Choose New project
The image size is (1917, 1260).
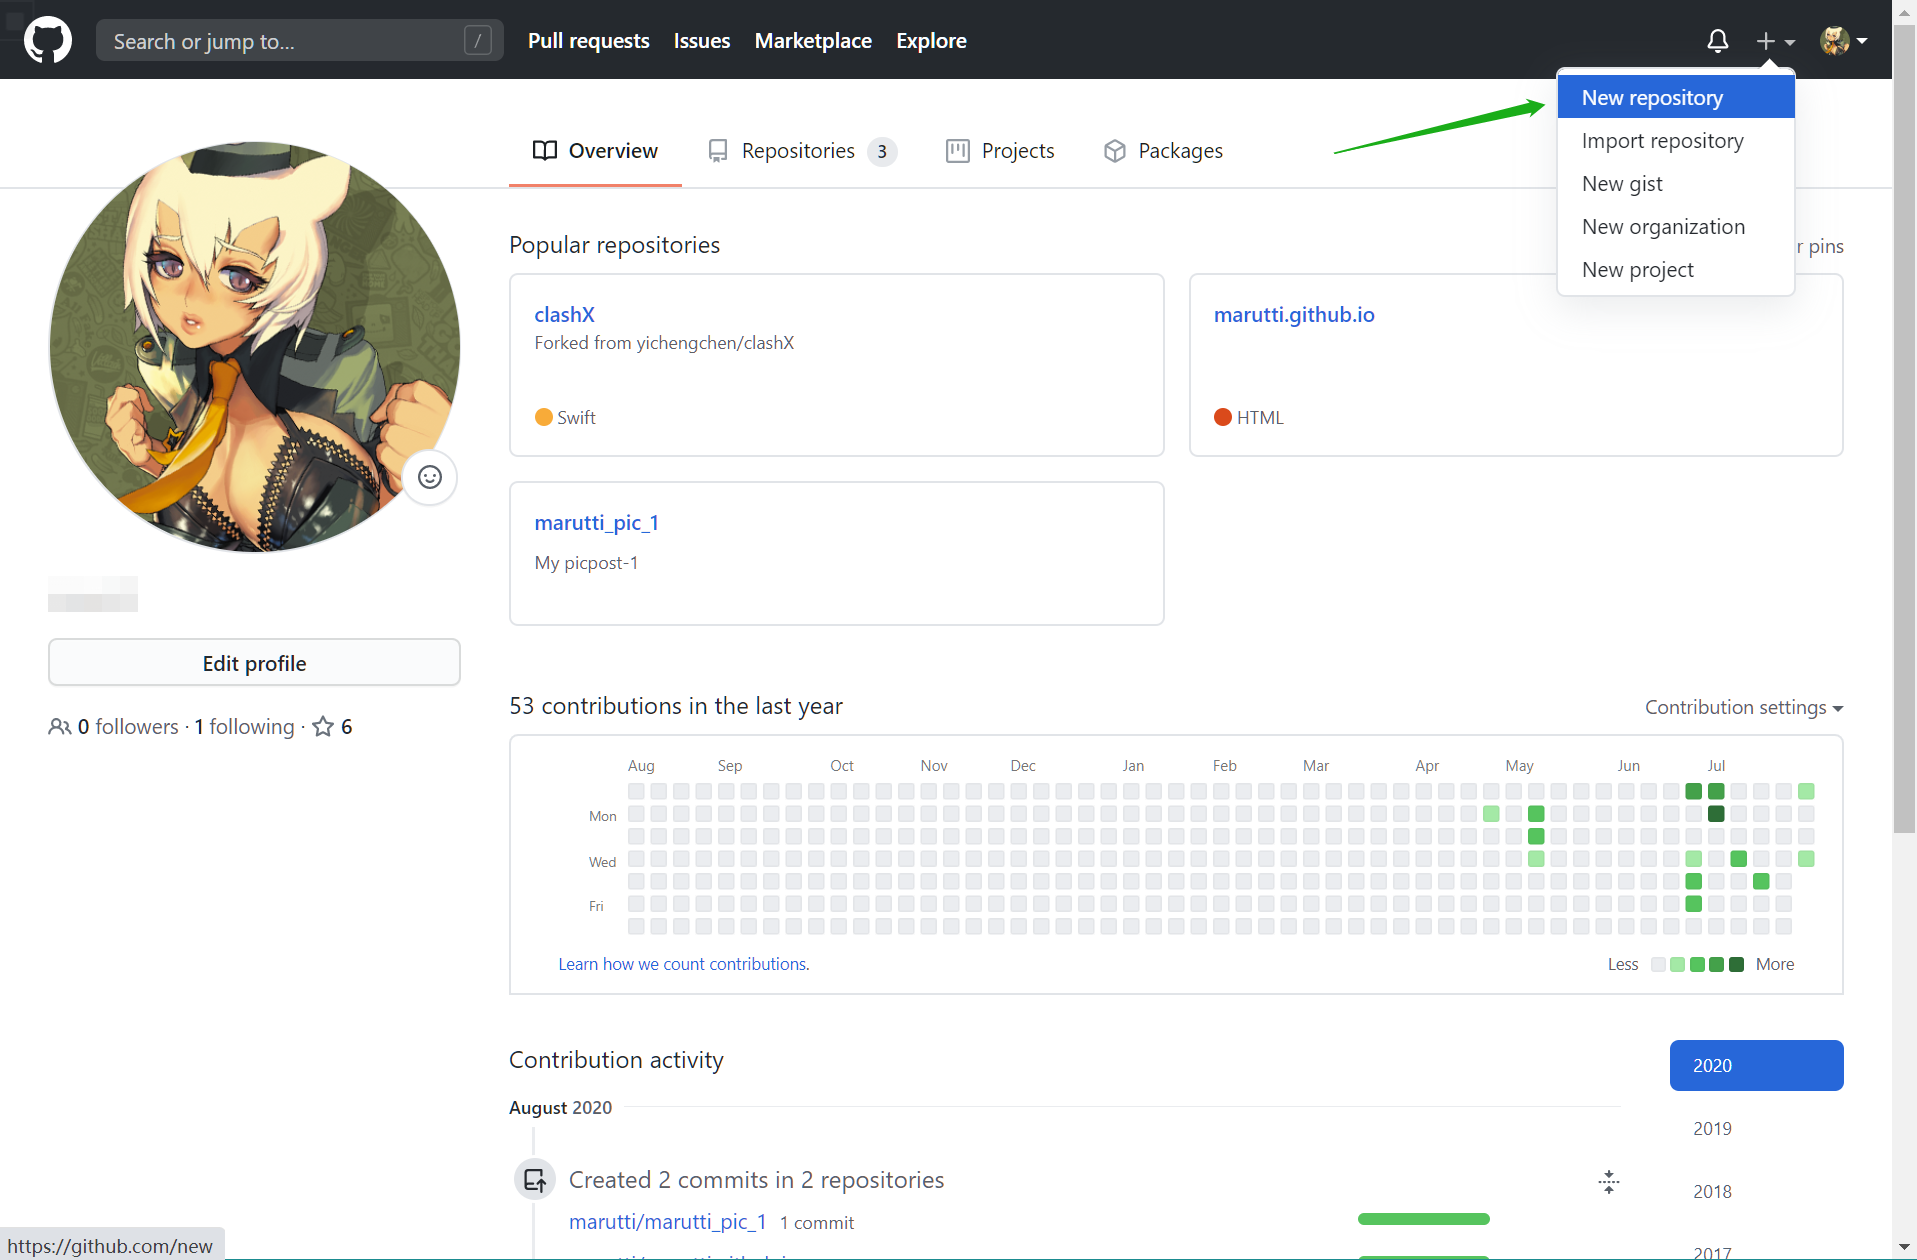1676,270
